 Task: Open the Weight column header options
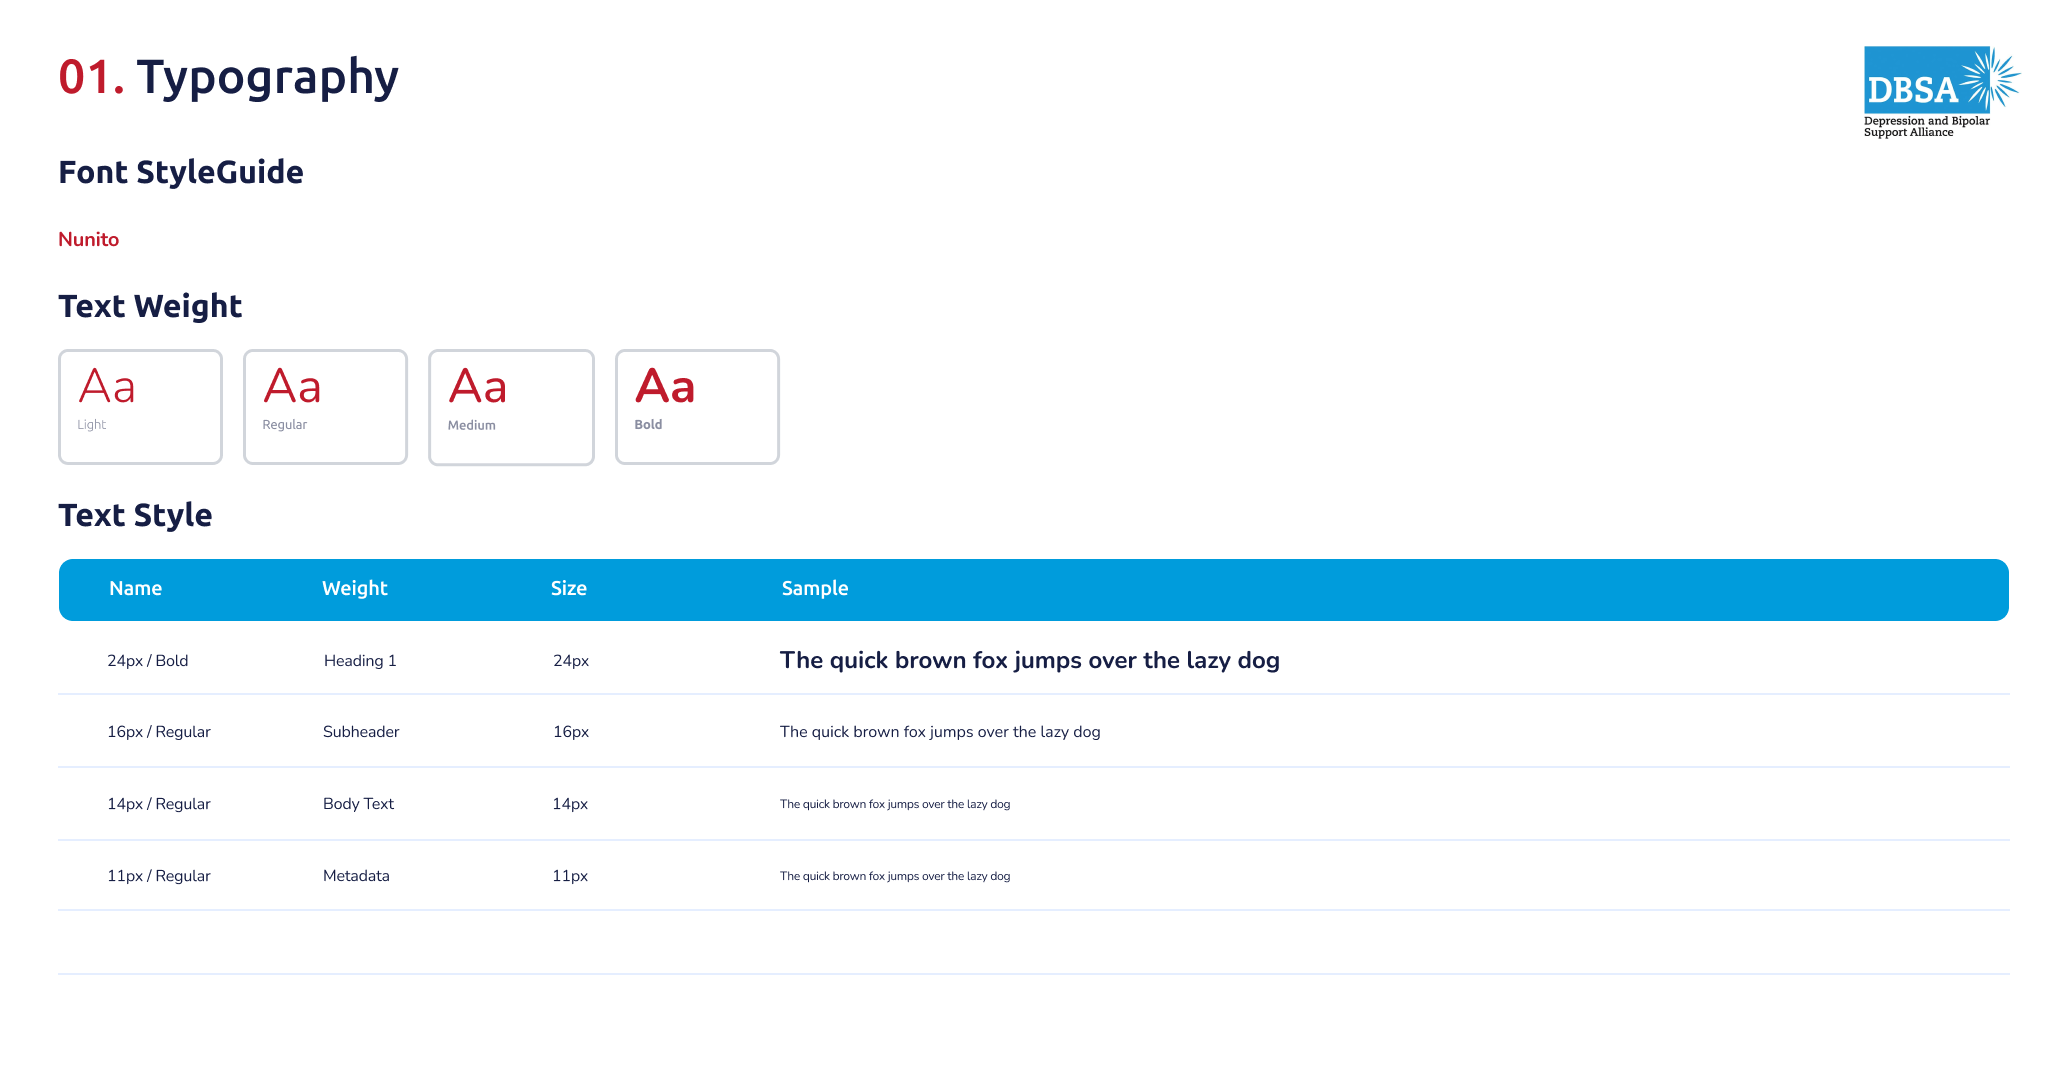click(355, 589)
